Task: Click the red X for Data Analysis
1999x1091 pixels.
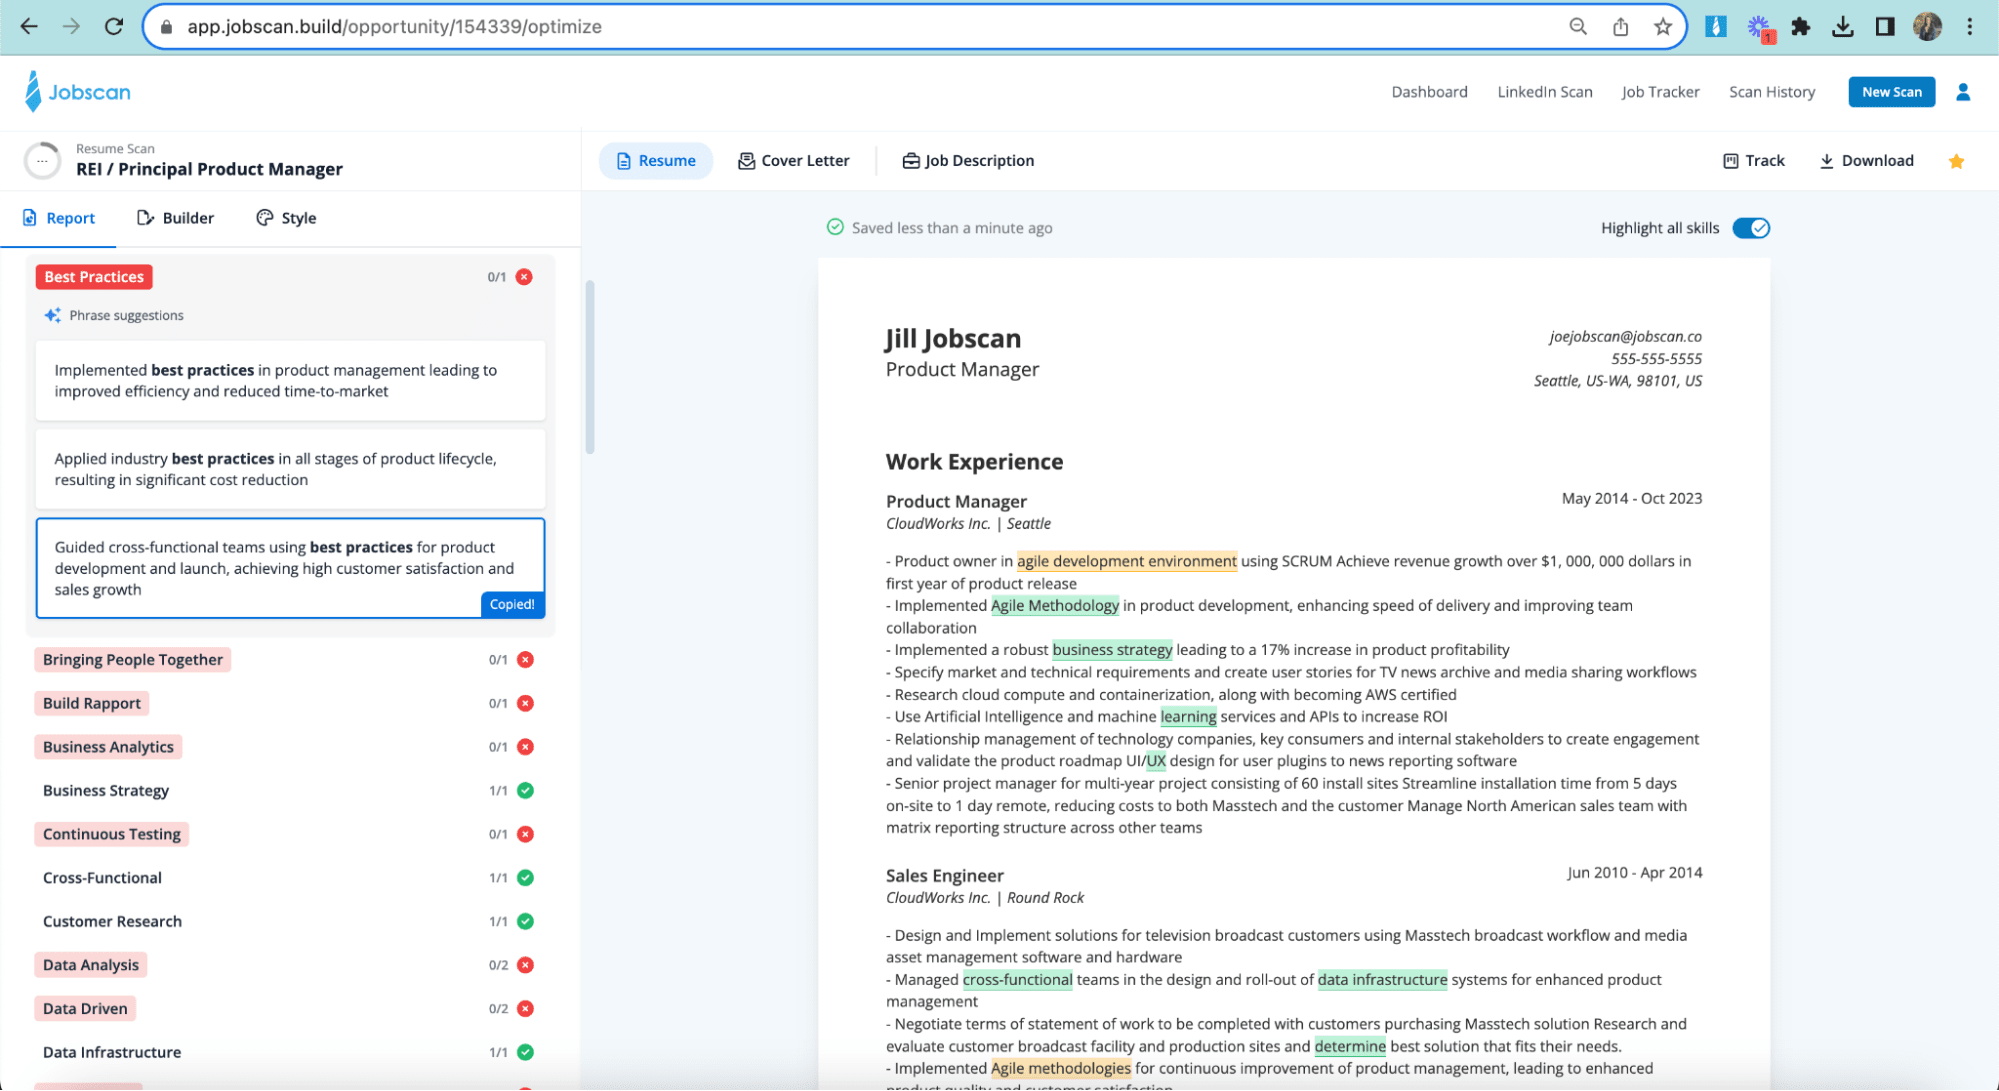Action: (525, 965)
